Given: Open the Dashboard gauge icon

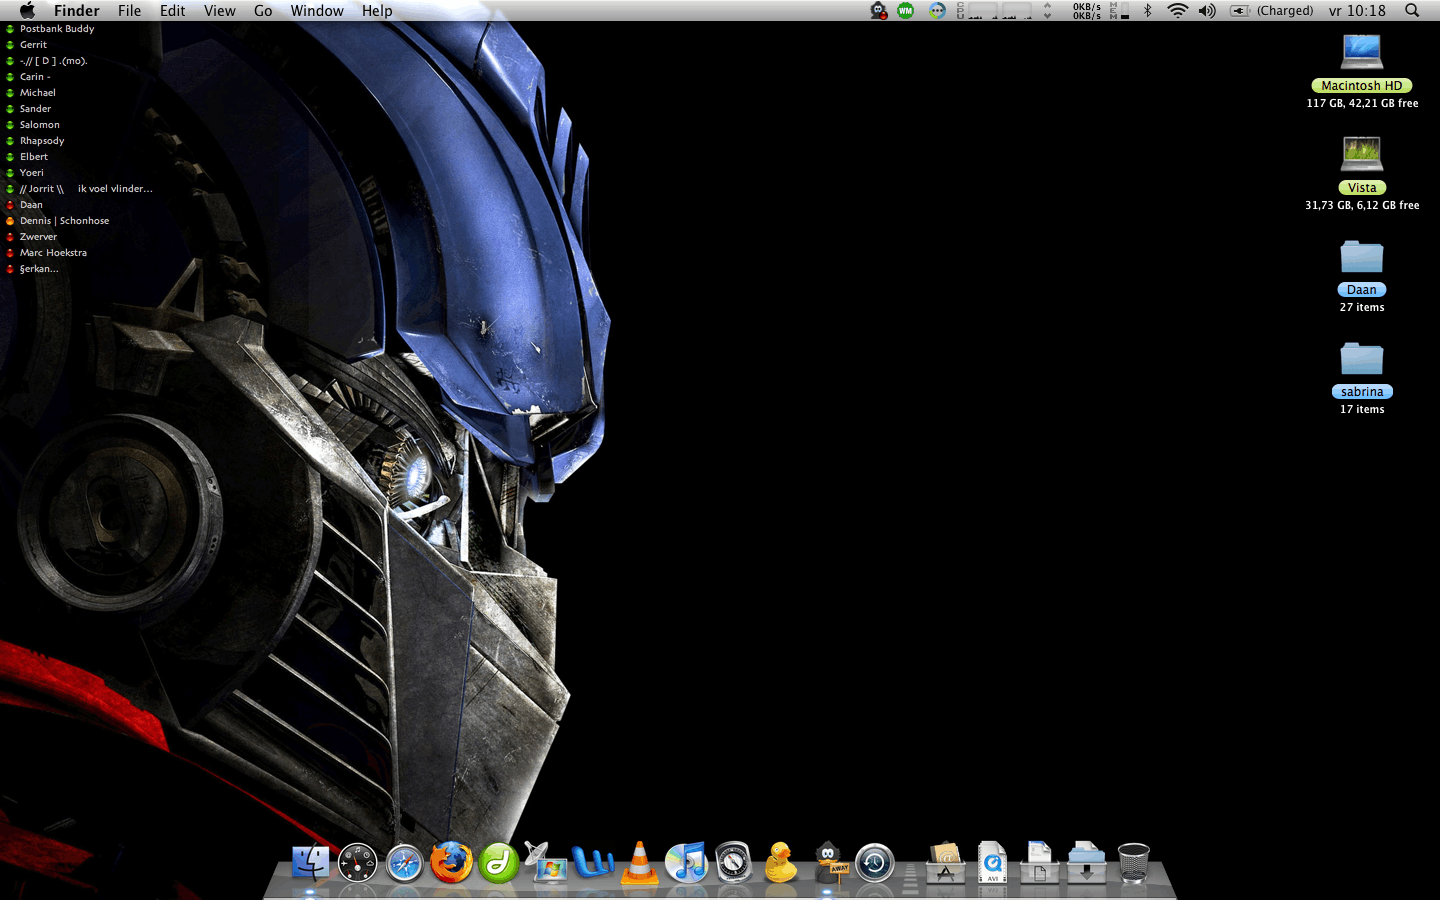Looking at the screenshot, I should tap(357, 863).
